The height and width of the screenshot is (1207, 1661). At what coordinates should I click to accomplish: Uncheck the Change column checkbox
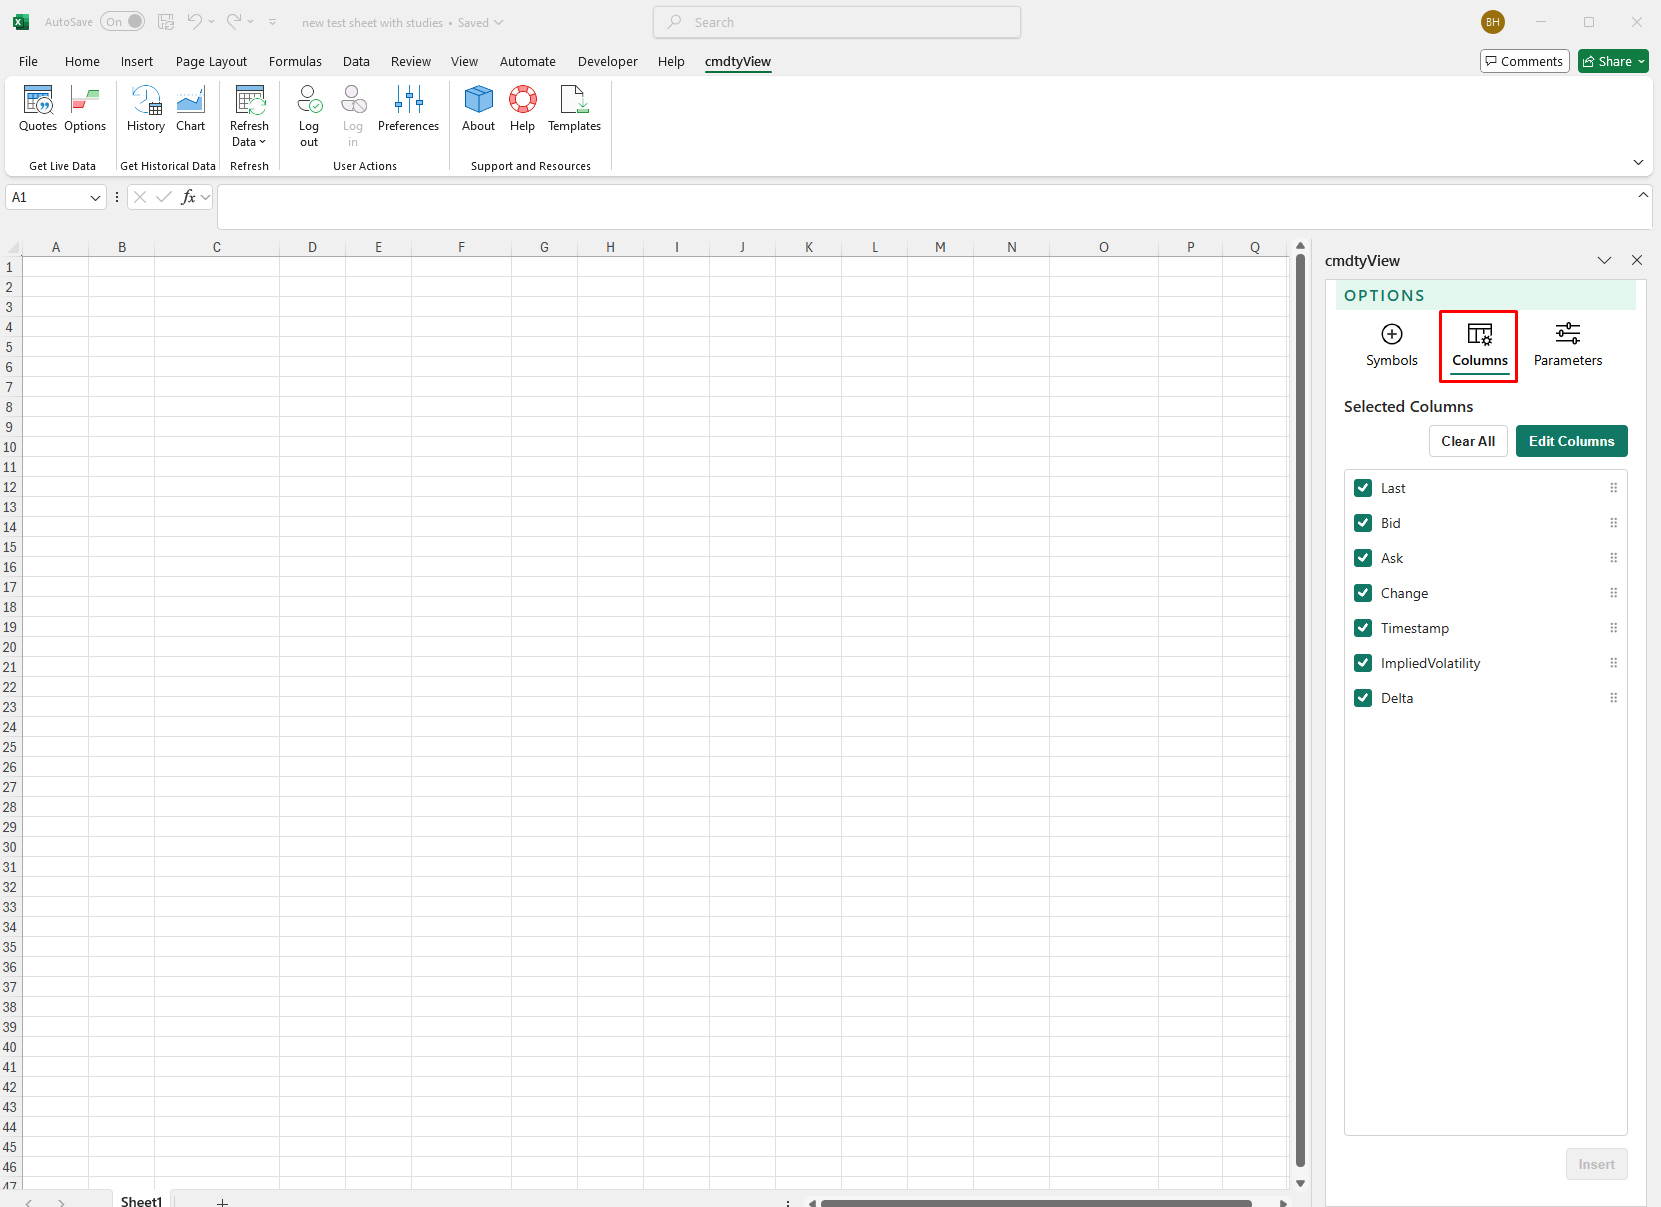1363,593
